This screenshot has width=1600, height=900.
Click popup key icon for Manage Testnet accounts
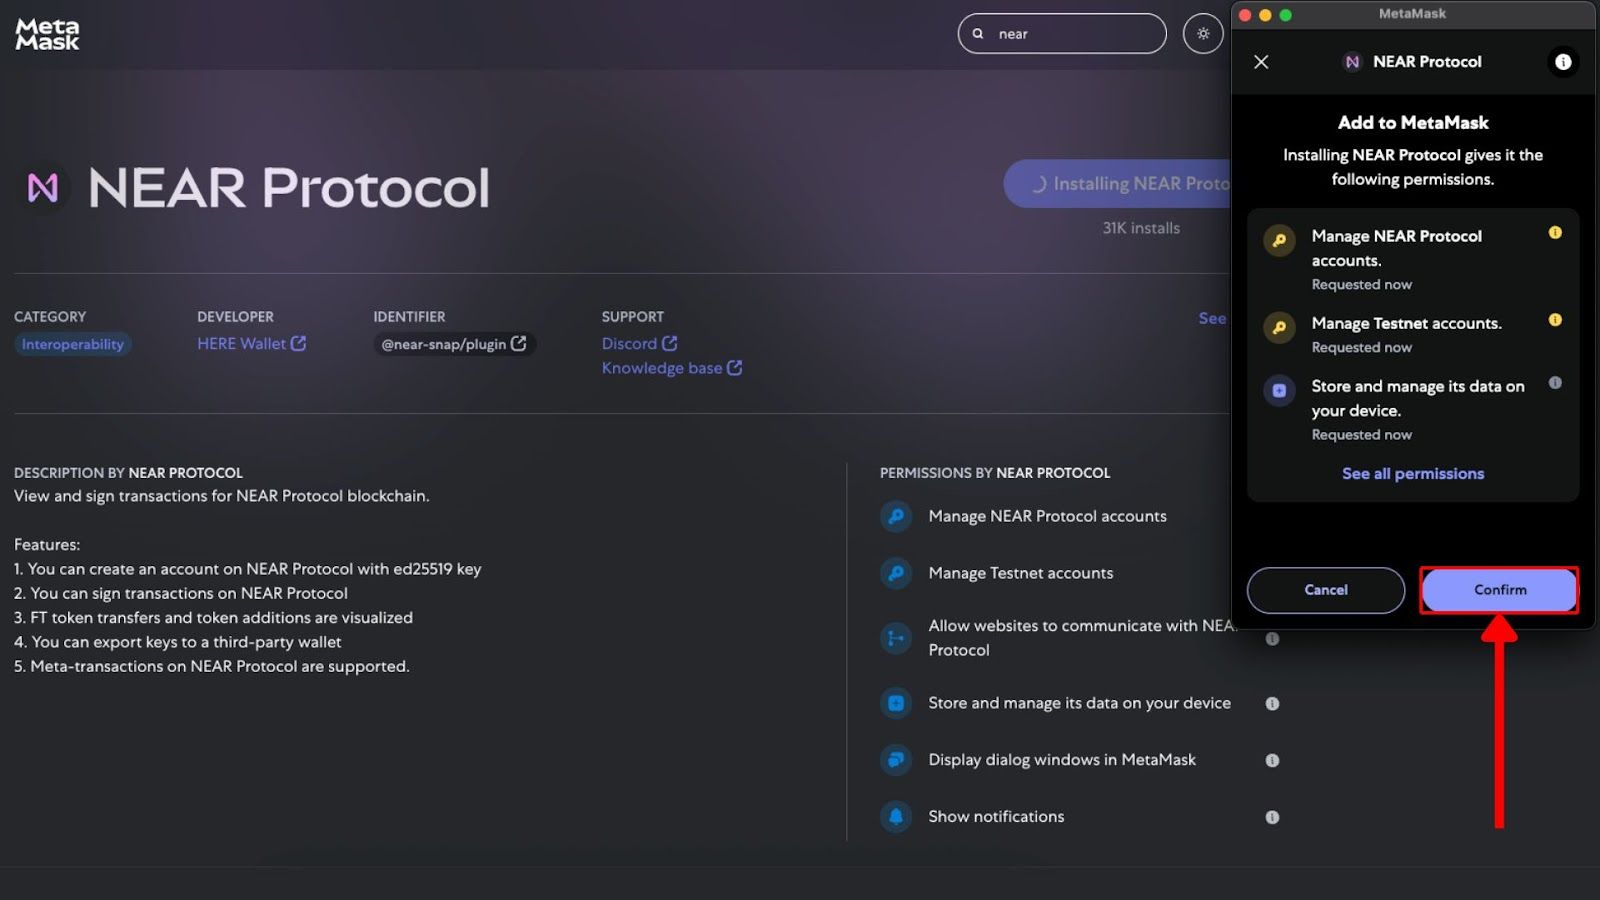click(x=1279, y=327)
